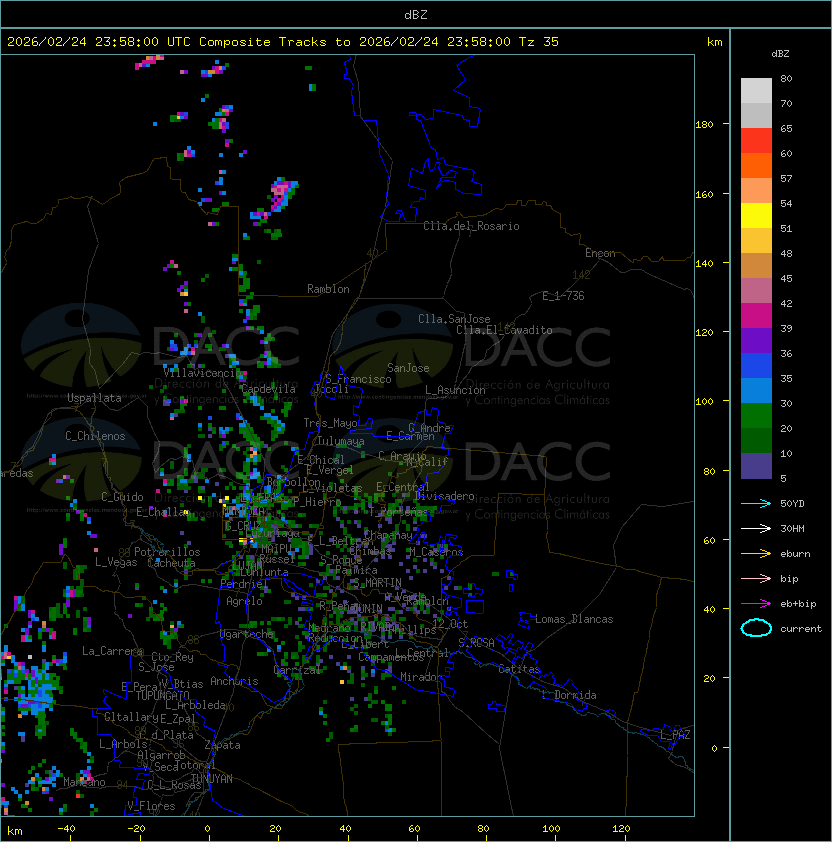Select the red color swatch in dBZ scale
832x842 pixels.
tap(756, 141)
